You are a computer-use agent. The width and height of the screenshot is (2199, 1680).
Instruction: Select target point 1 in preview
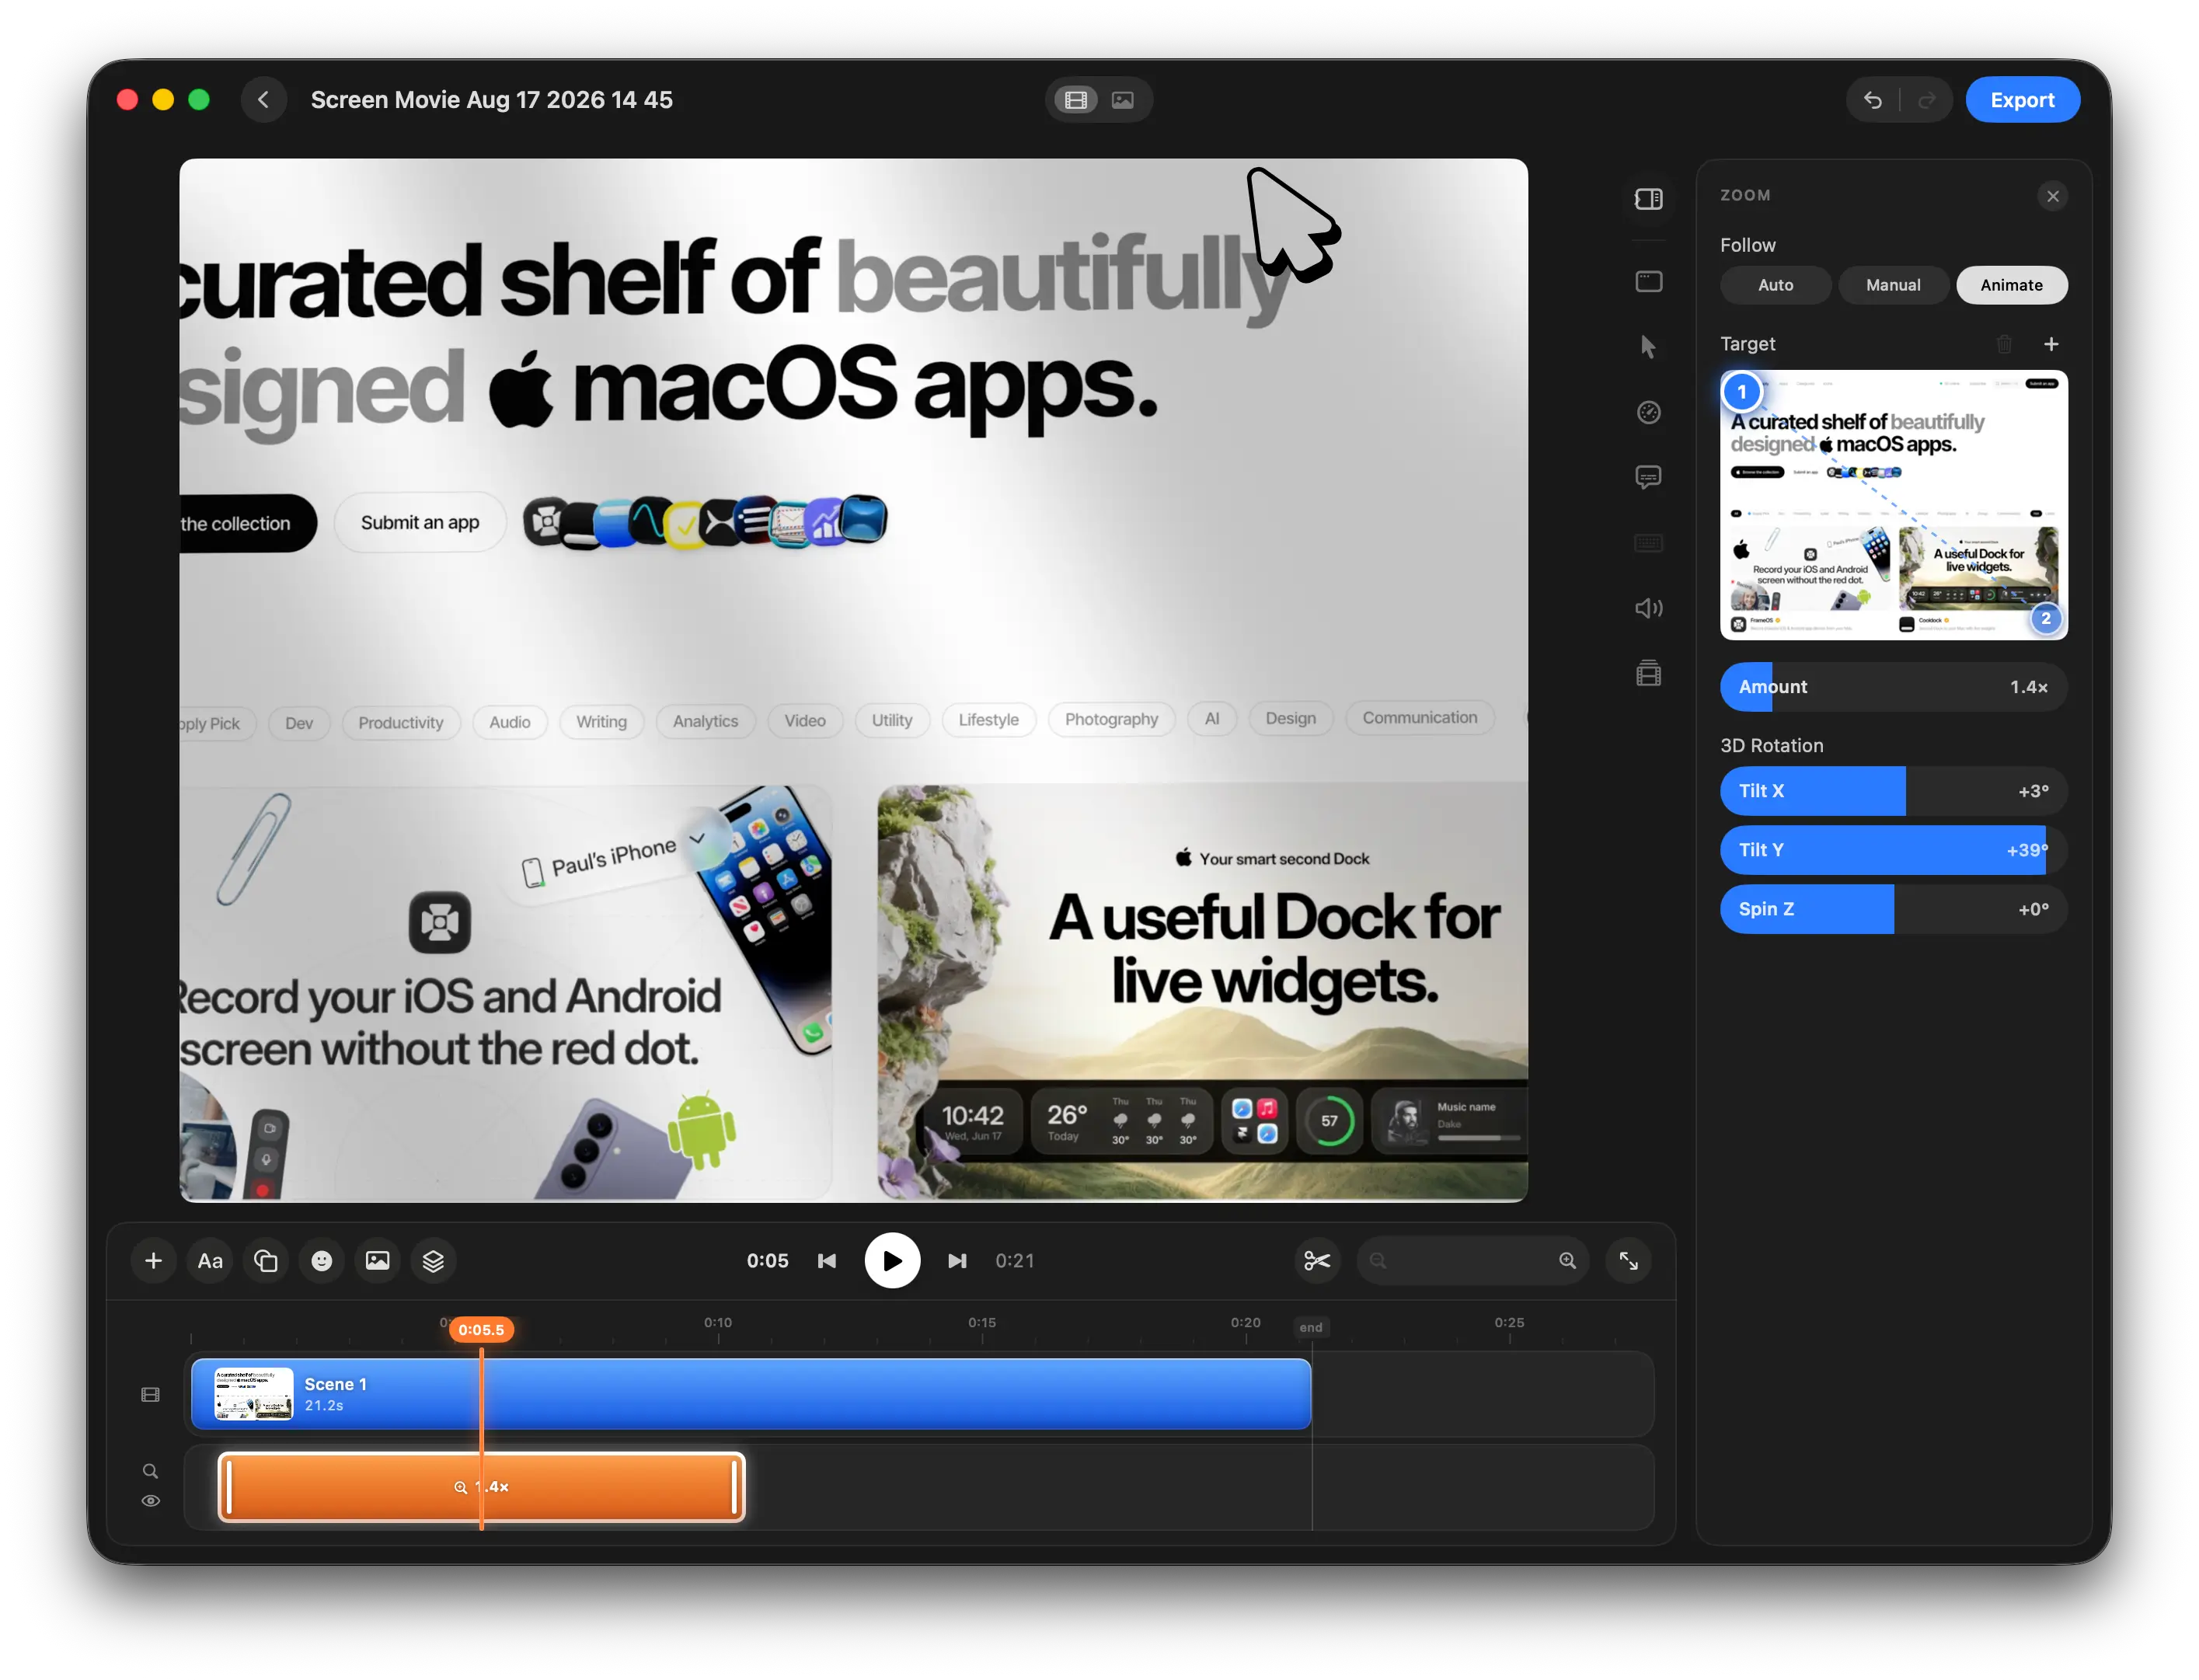[x=1742, y=392]
